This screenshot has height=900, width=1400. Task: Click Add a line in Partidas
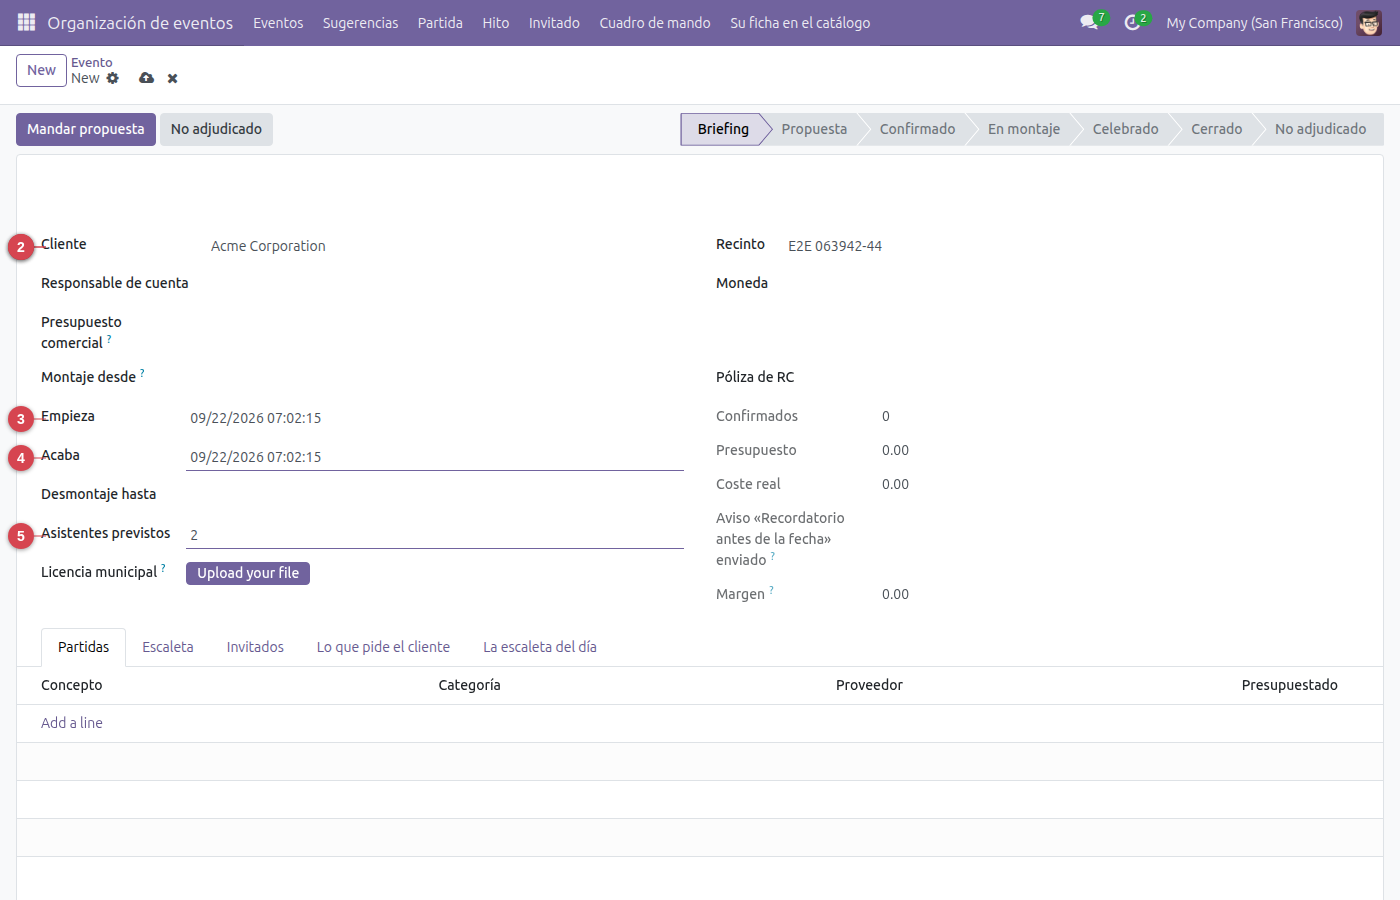(72, 723)
